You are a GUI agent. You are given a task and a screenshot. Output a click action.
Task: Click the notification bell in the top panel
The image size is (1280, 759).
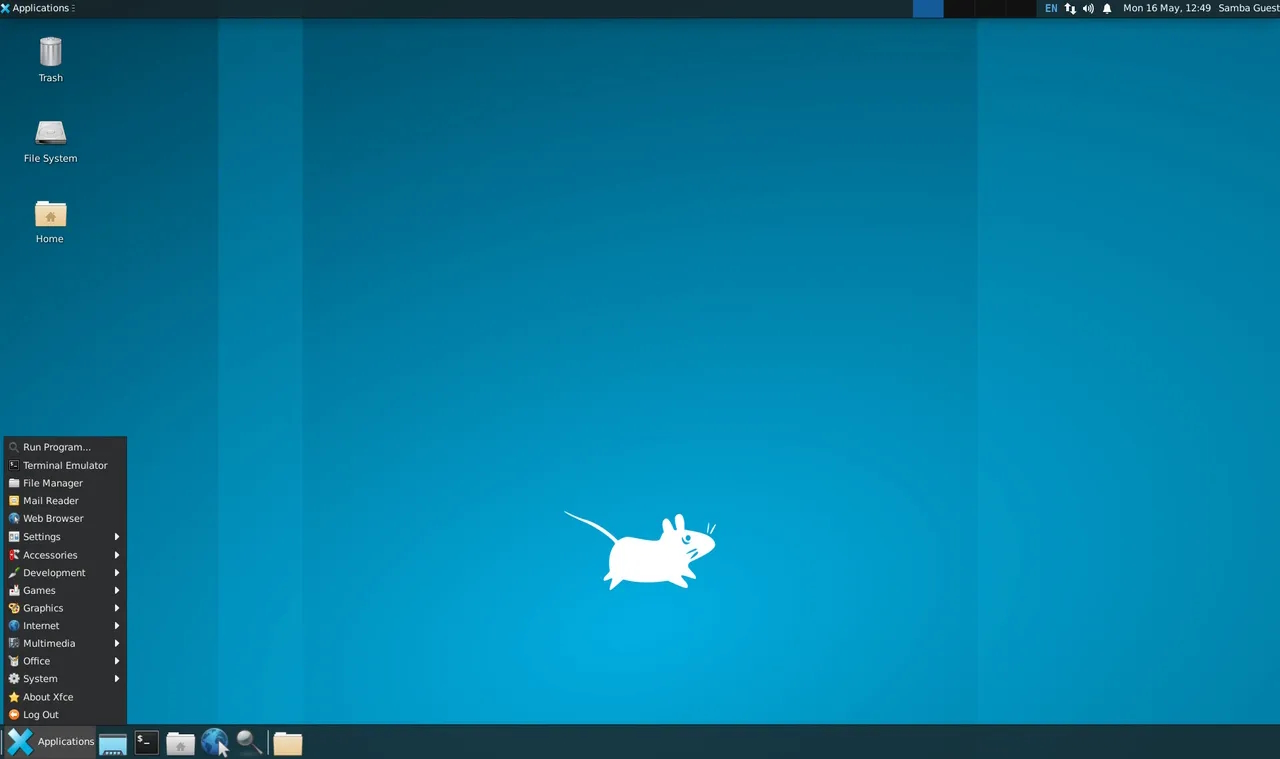click(x=1106, y=8)
